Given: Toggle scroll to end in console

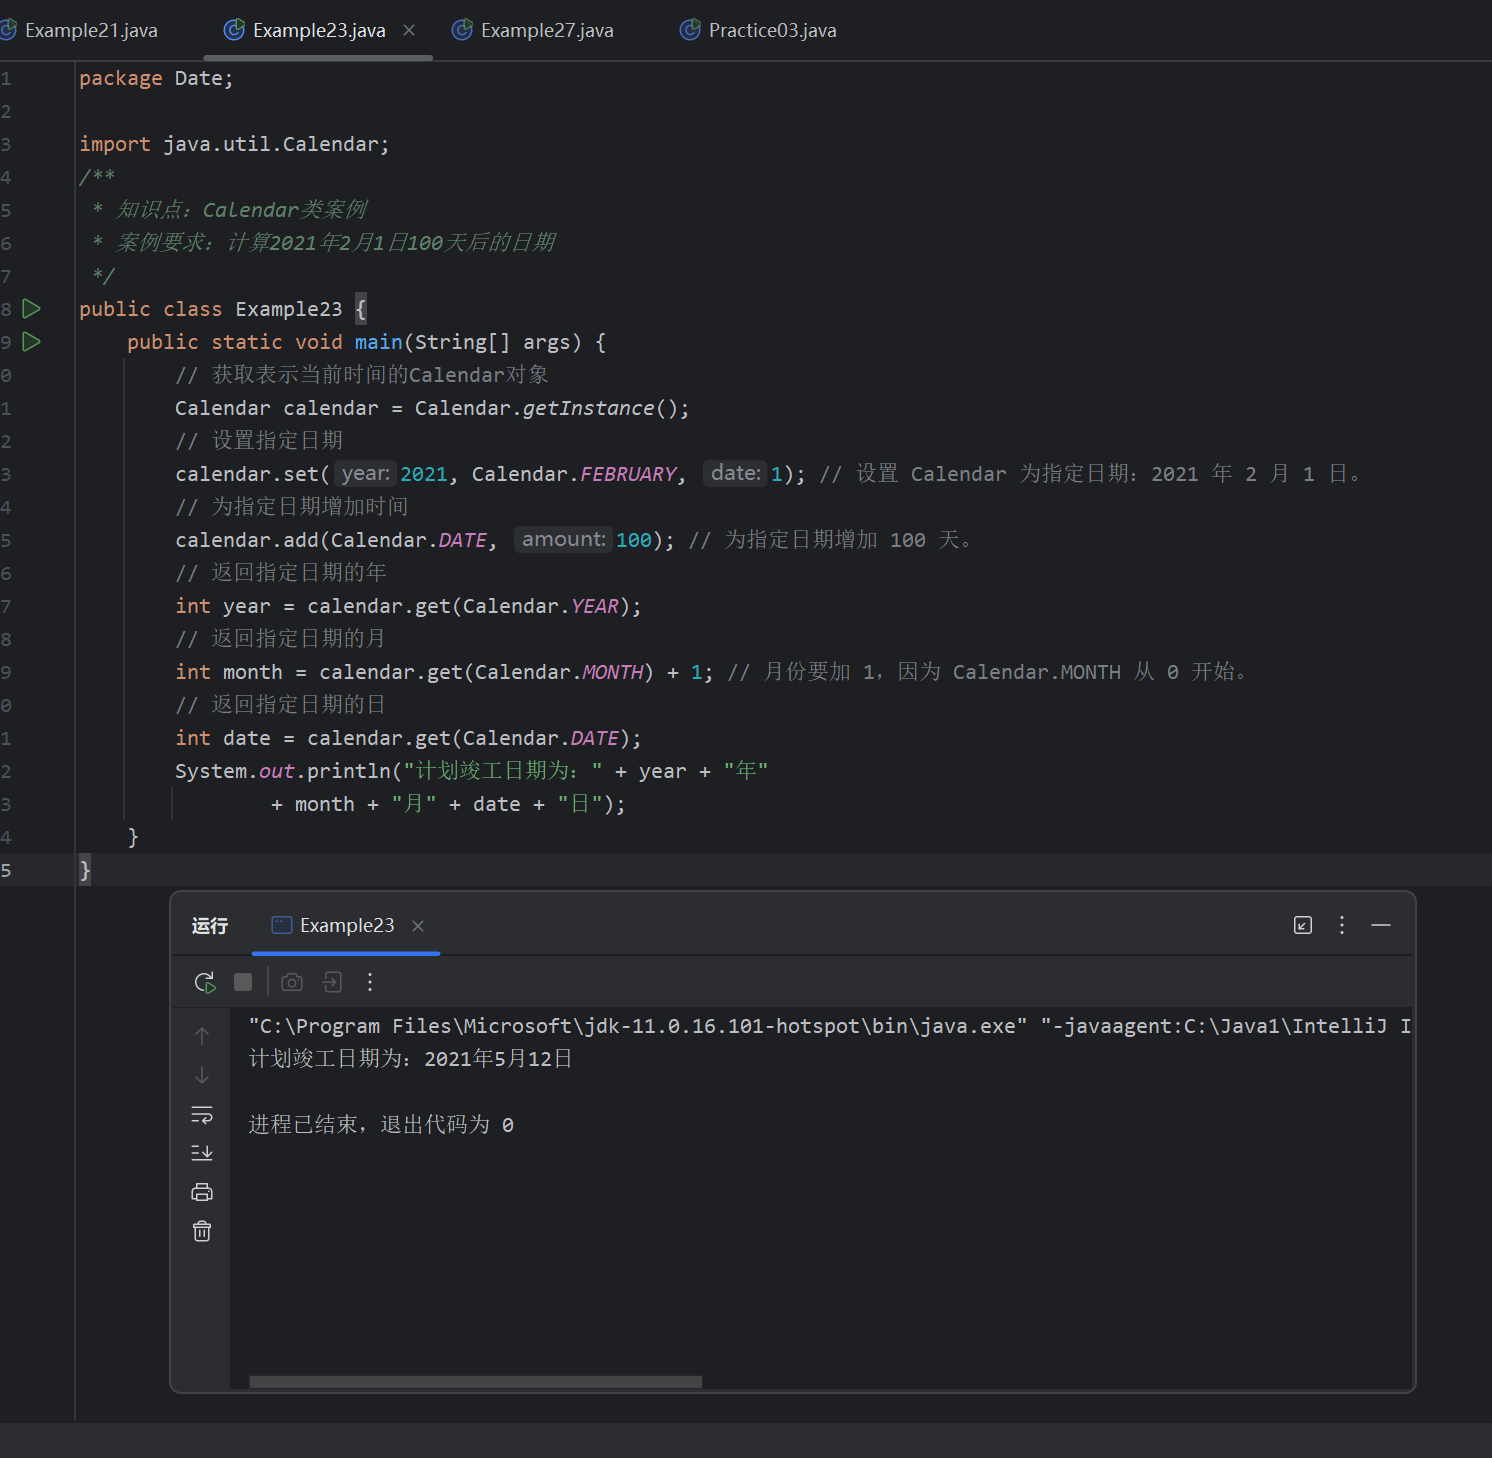Looking at the screenshot, I should click(x=201, y=1152).
